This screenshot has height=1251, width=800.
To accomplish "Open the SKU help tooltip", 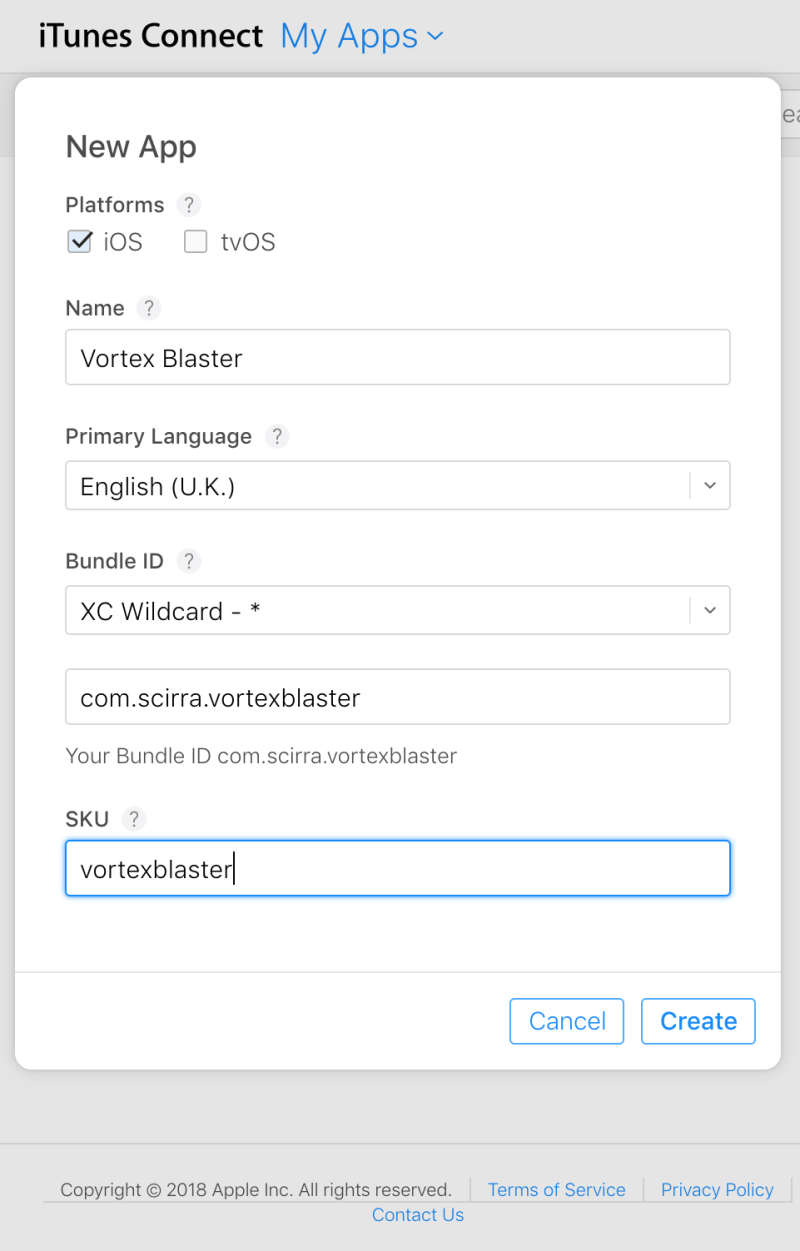I will [134, 818].
